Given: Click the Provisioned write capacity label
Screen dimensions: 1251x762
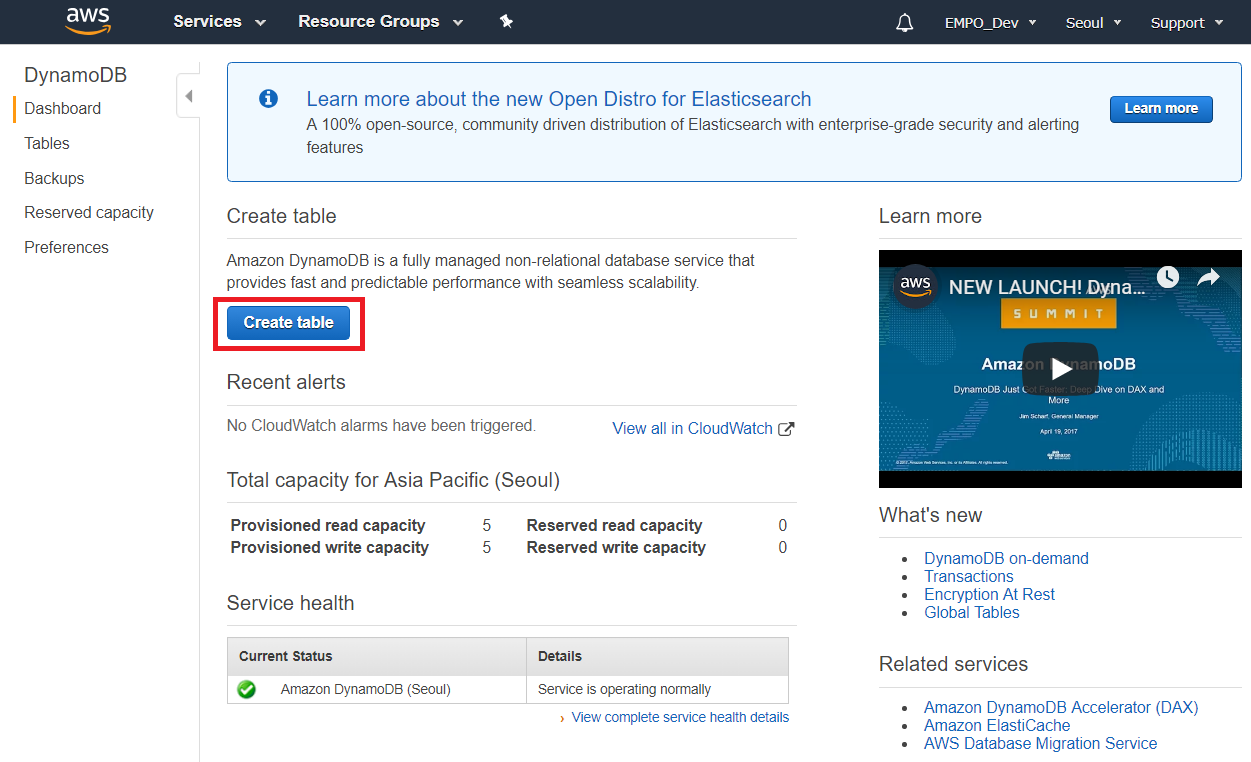Looking at the screenshot, I should (x=330, y=547).
